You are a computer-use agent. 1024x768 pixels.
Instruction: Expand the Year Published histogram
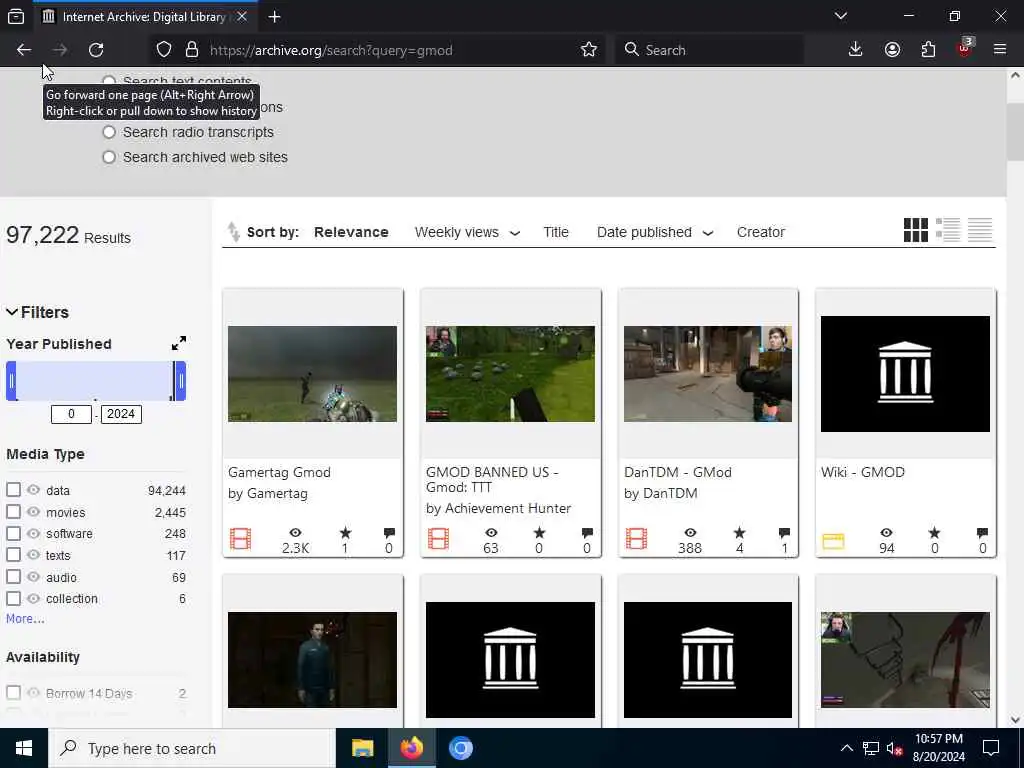(x=179, y=344)
